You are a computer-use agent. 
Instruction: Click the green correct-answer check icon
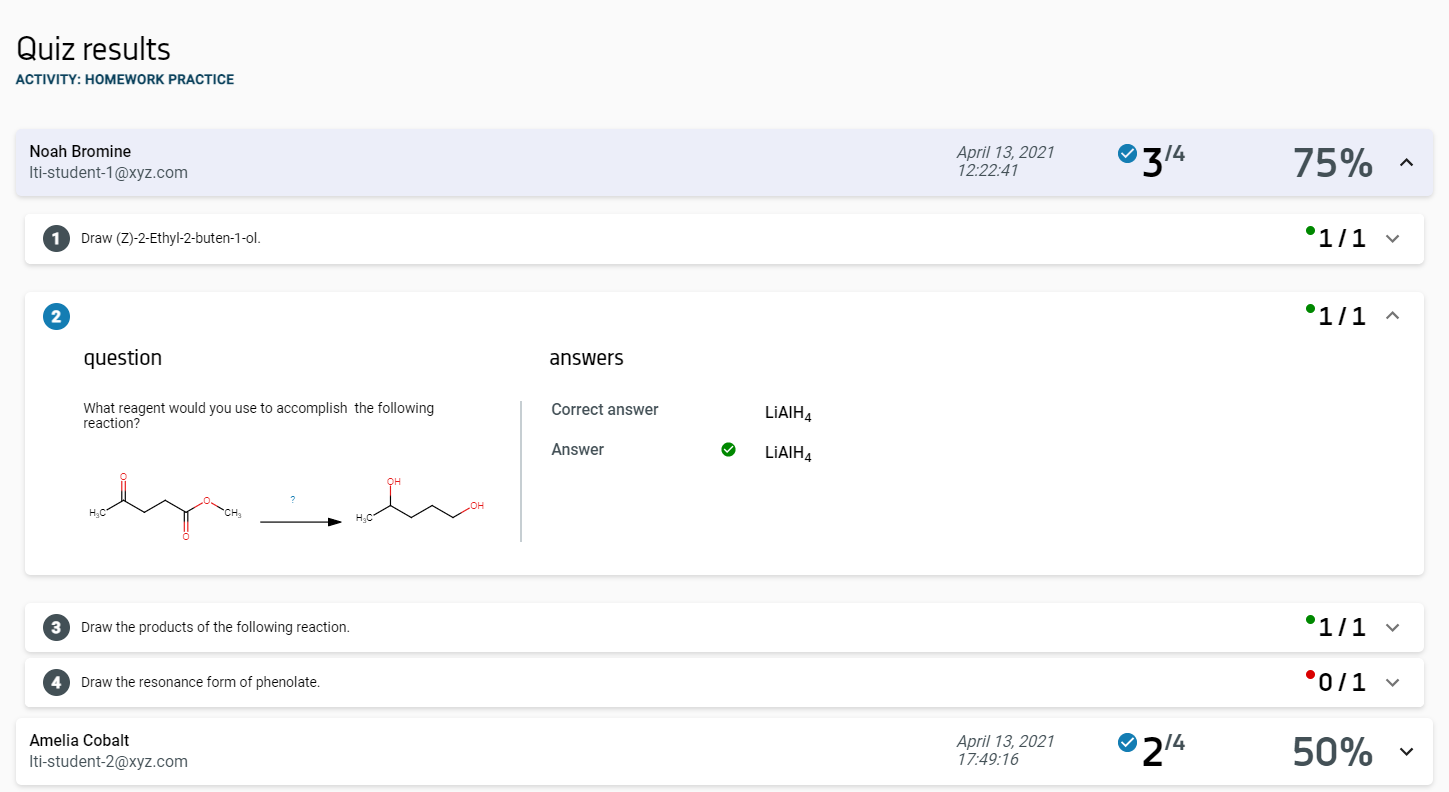tap(728, 450)
